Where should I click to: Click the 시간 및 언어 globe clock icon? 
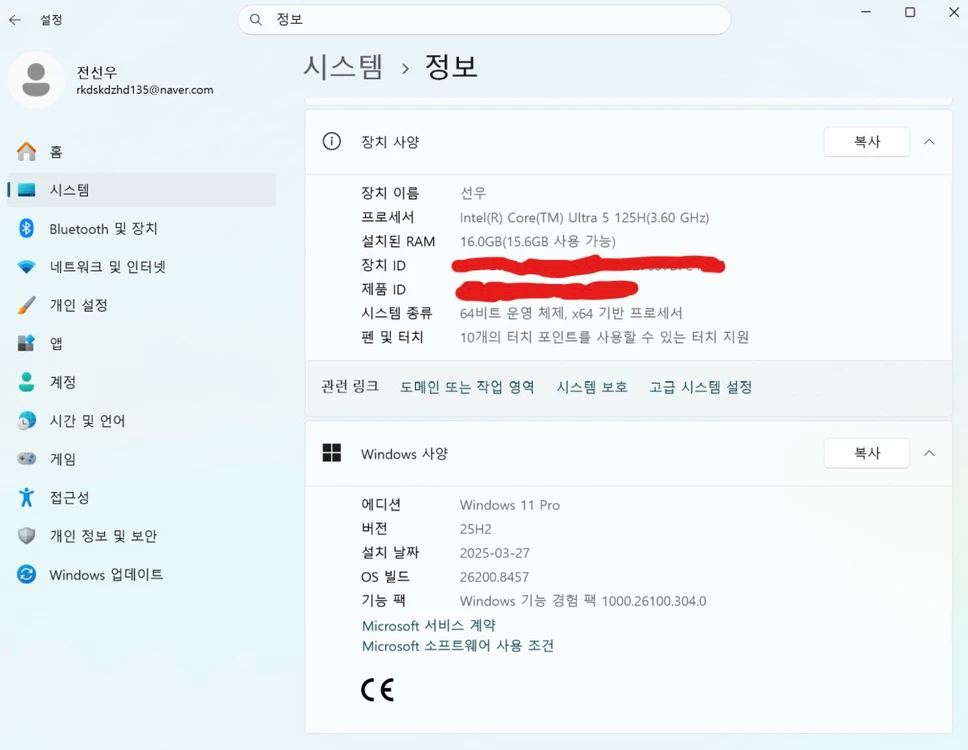pos(26,420)
